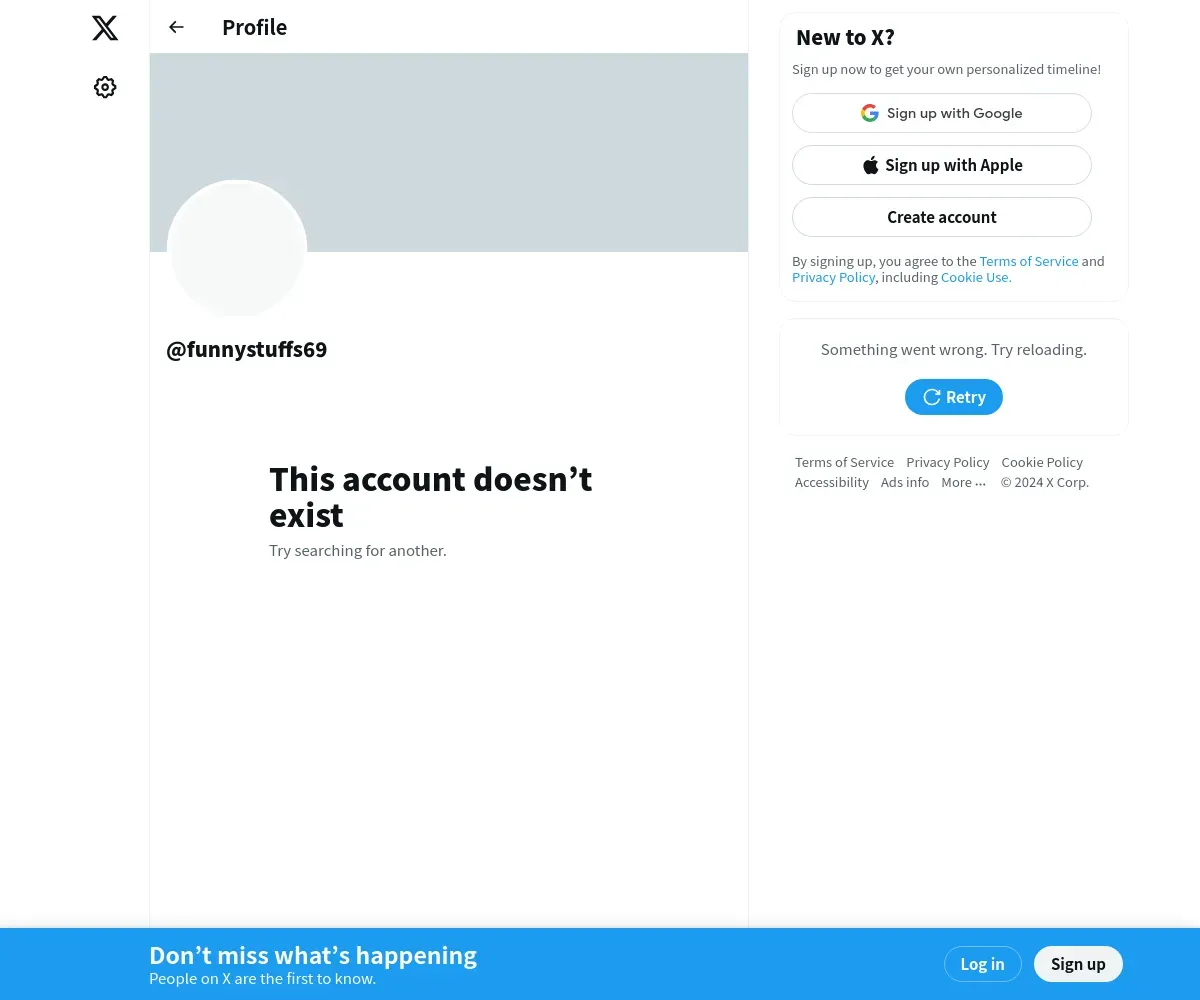Open the Ads info footer link
This screenshot has width=1200, height=1000.
905,482
